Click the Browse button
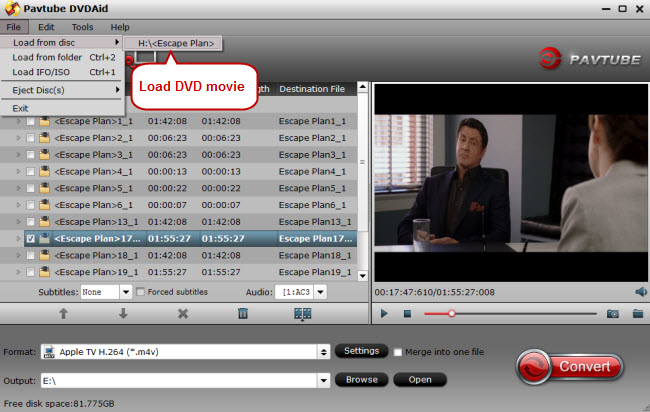Viewport: 650px width, 412px height. tap(361, 380)
